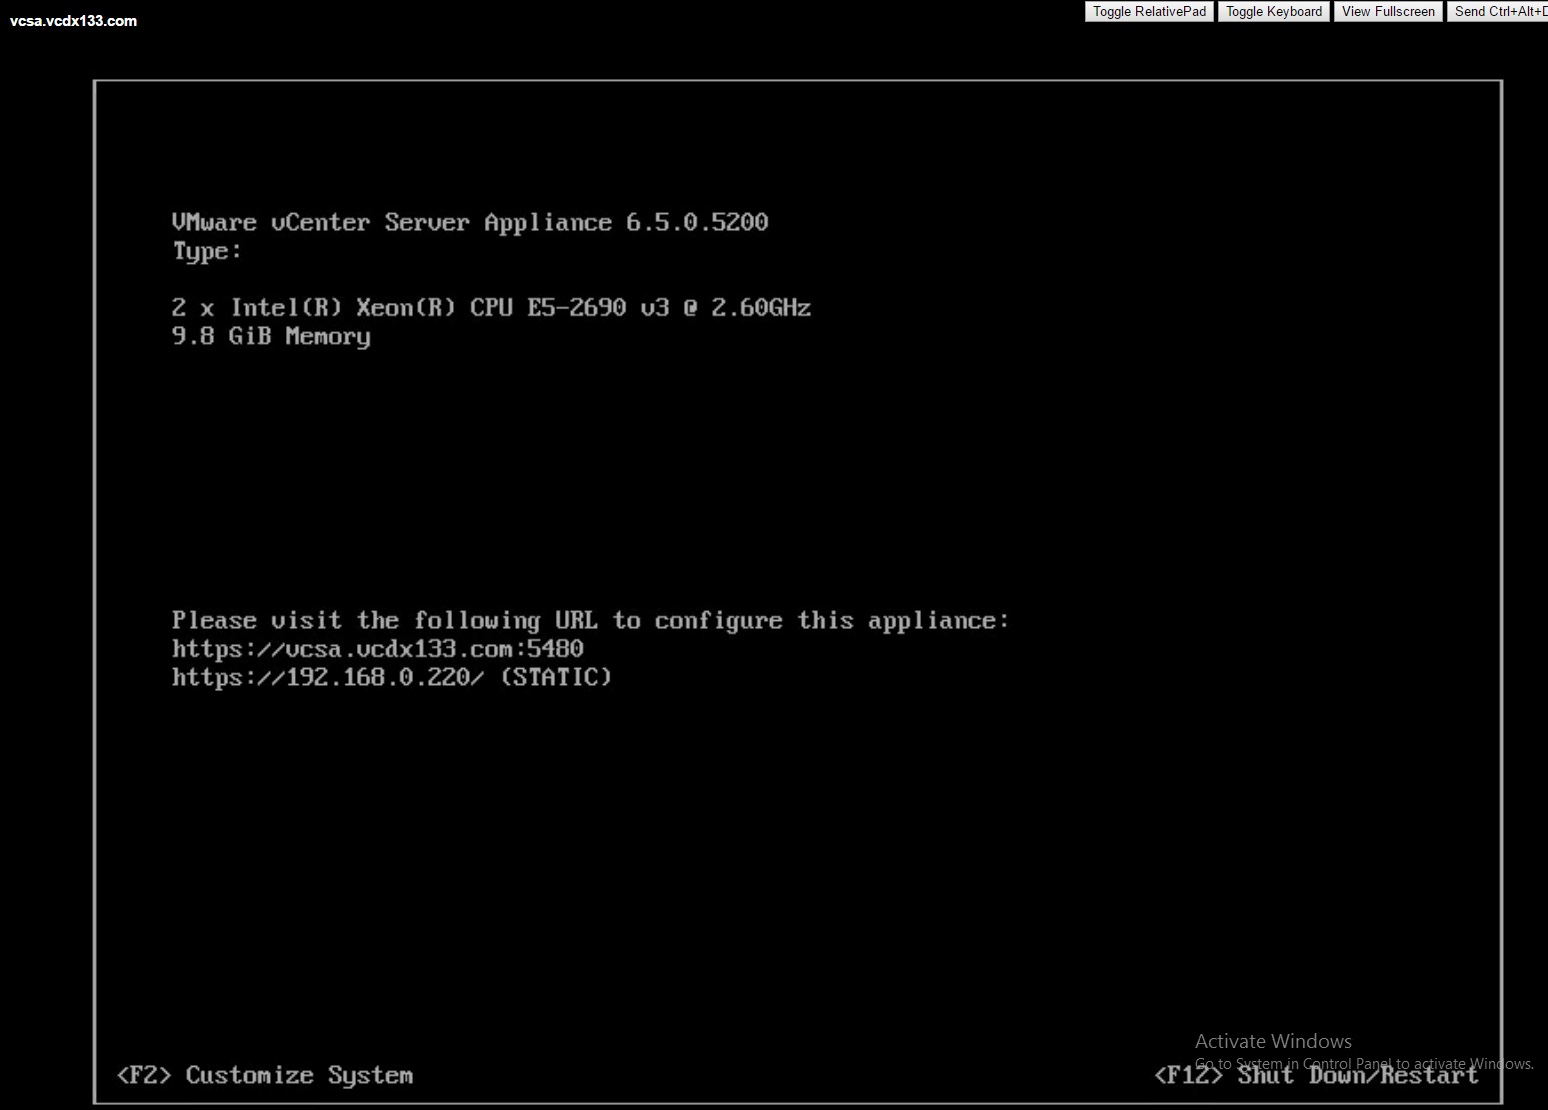Image resolution: width=1548 pixels, height=1110 pixels.
Task: Click the (STATIC) label after the IP address
Action: (556, 678)
